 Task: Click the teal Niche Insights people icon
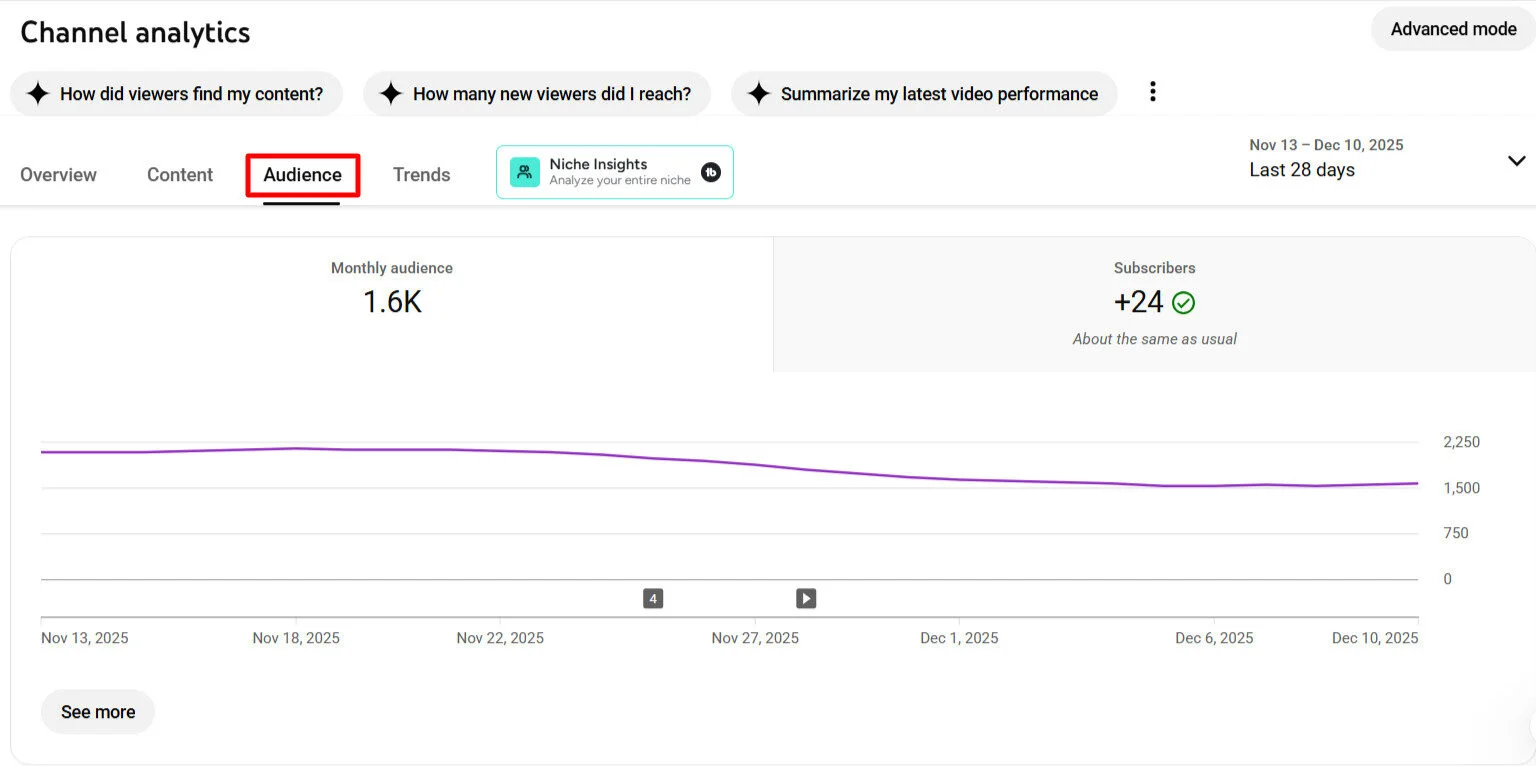(524, 171)
